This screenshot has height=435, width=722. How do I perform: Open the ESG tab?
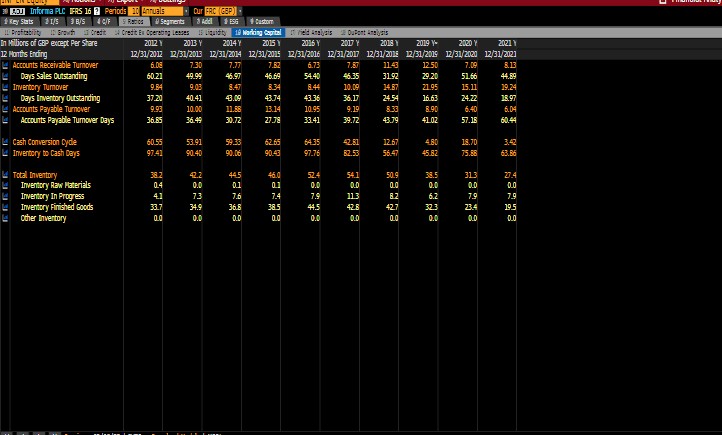click(x=232, y=22)
